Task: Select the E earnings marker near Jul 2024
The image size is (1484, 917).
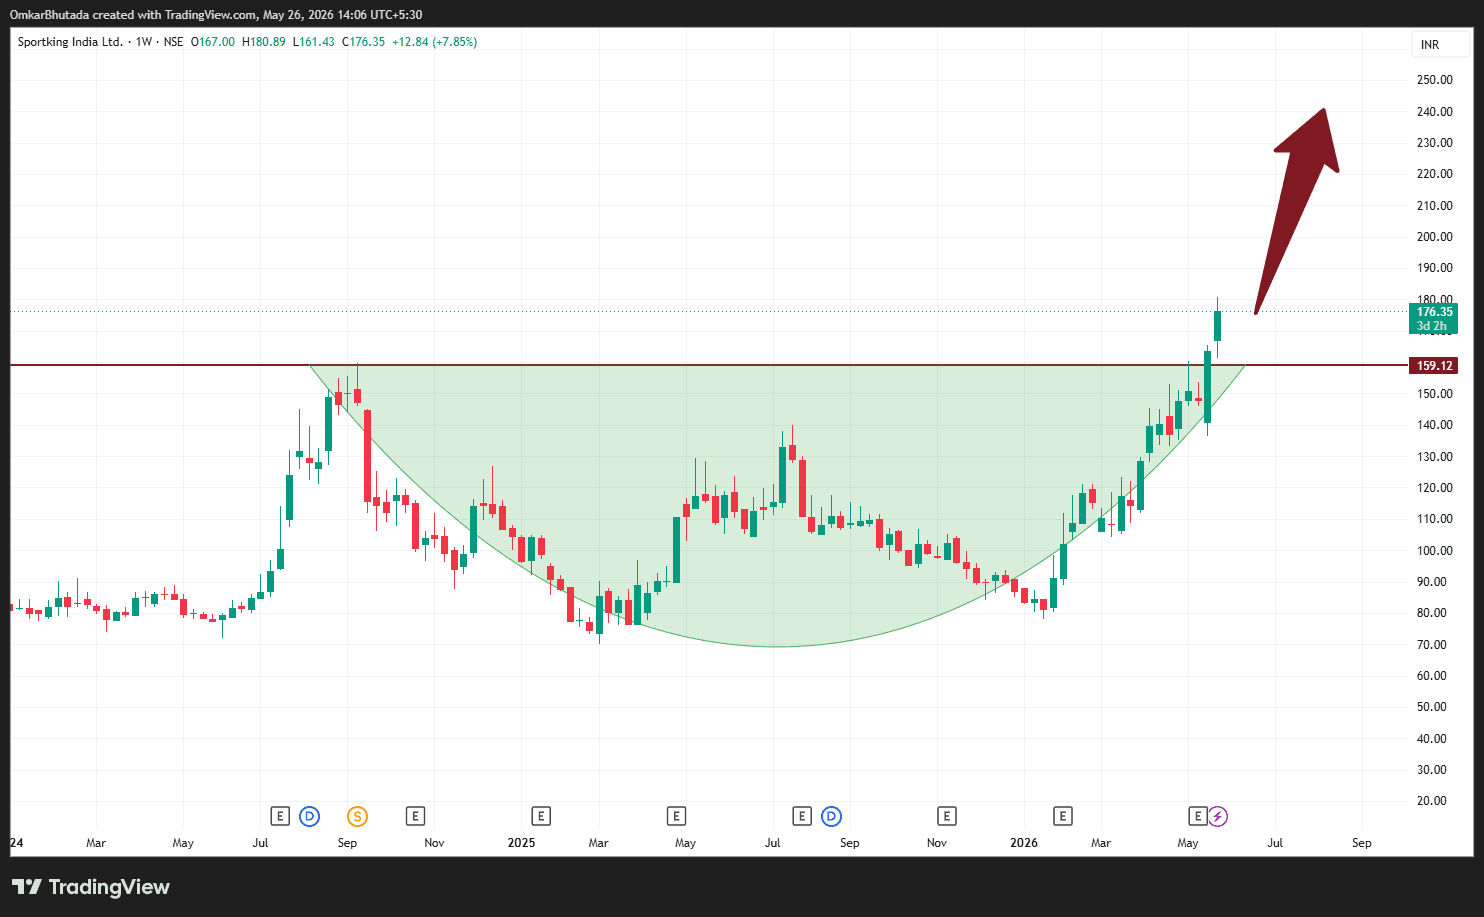Action: coord(280,817)
